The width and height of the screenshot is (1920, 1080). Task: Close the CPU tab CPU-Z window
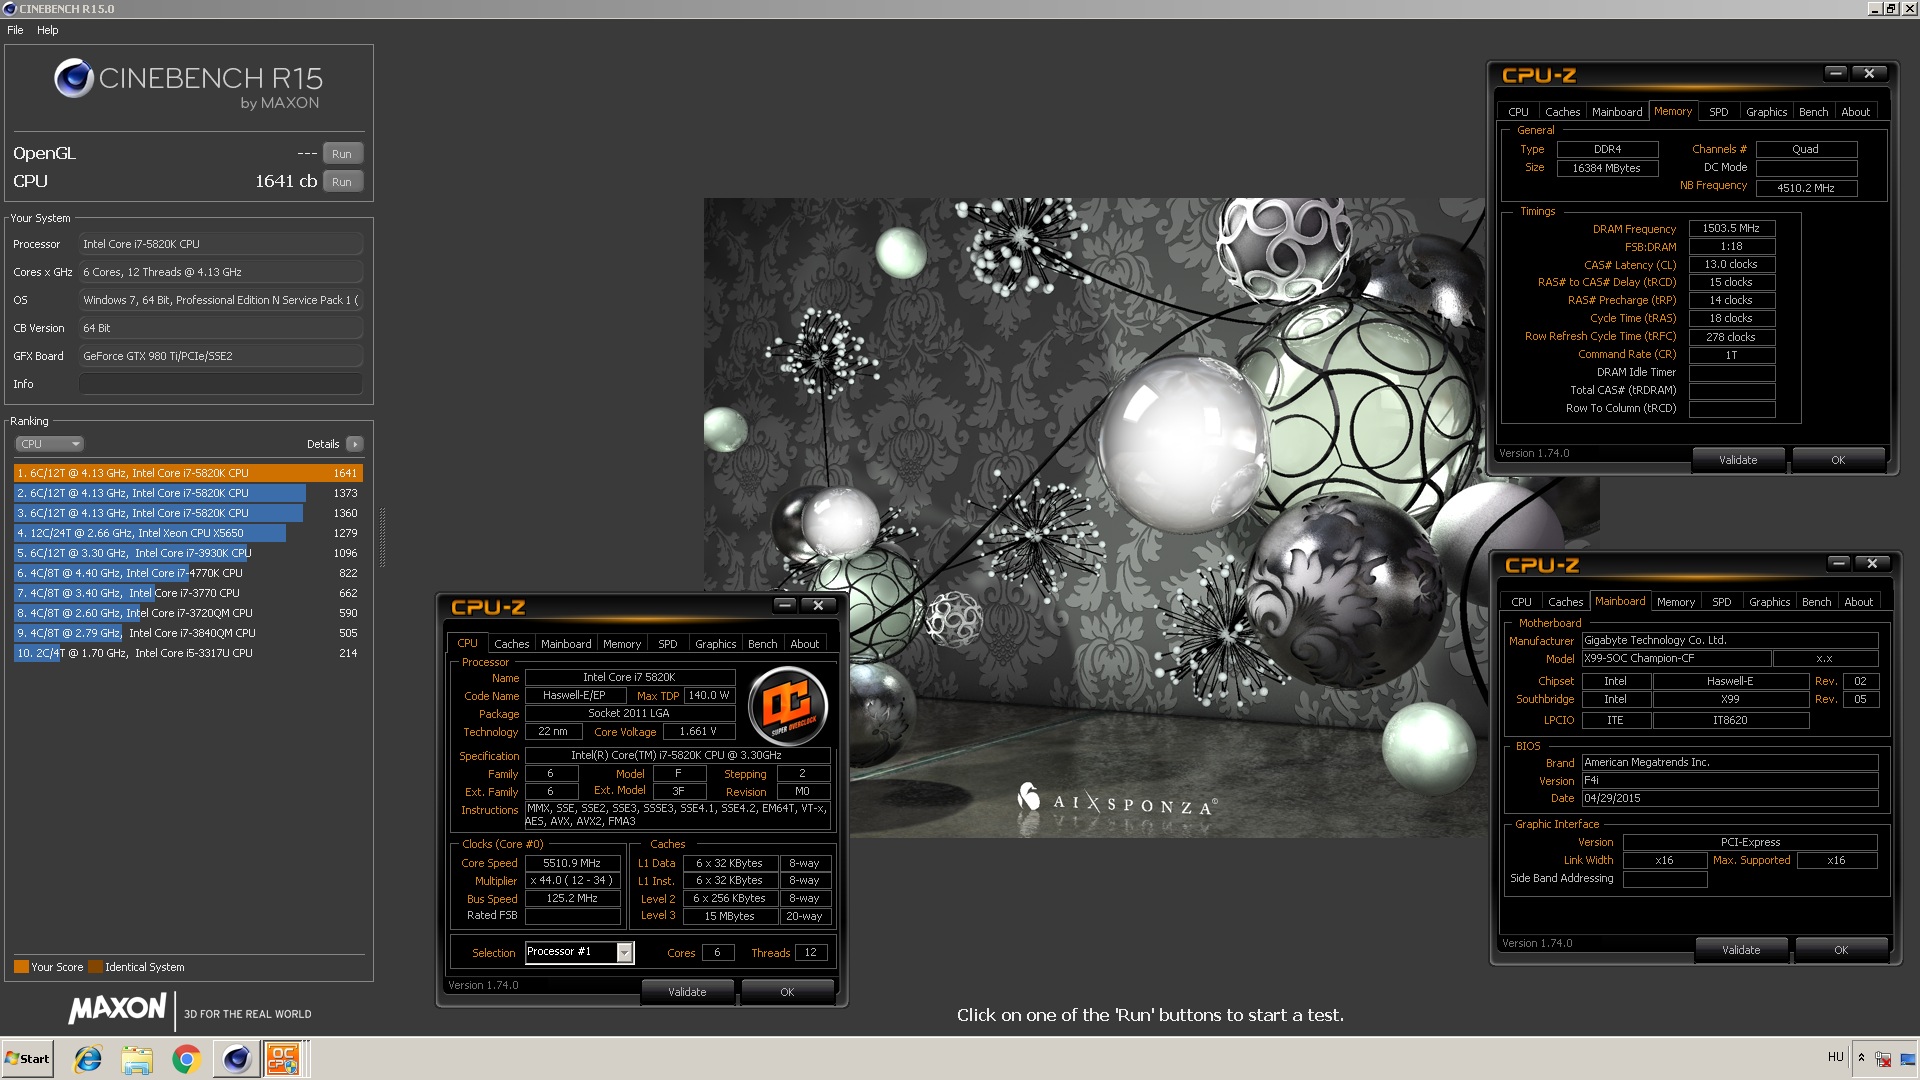tap(818, 605)
